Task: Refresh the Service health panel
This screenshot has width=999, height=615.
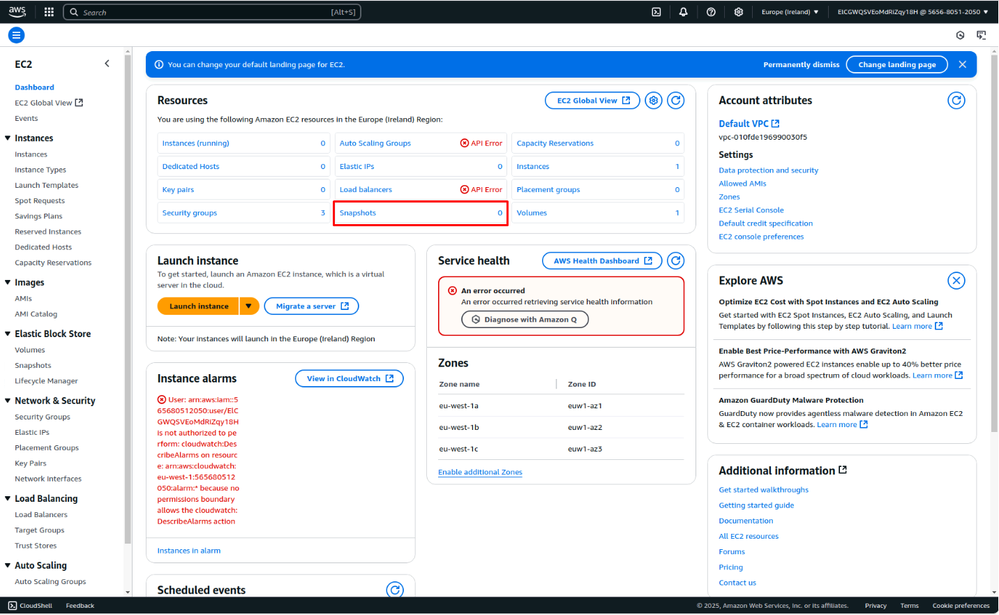Action: (676, 261)
